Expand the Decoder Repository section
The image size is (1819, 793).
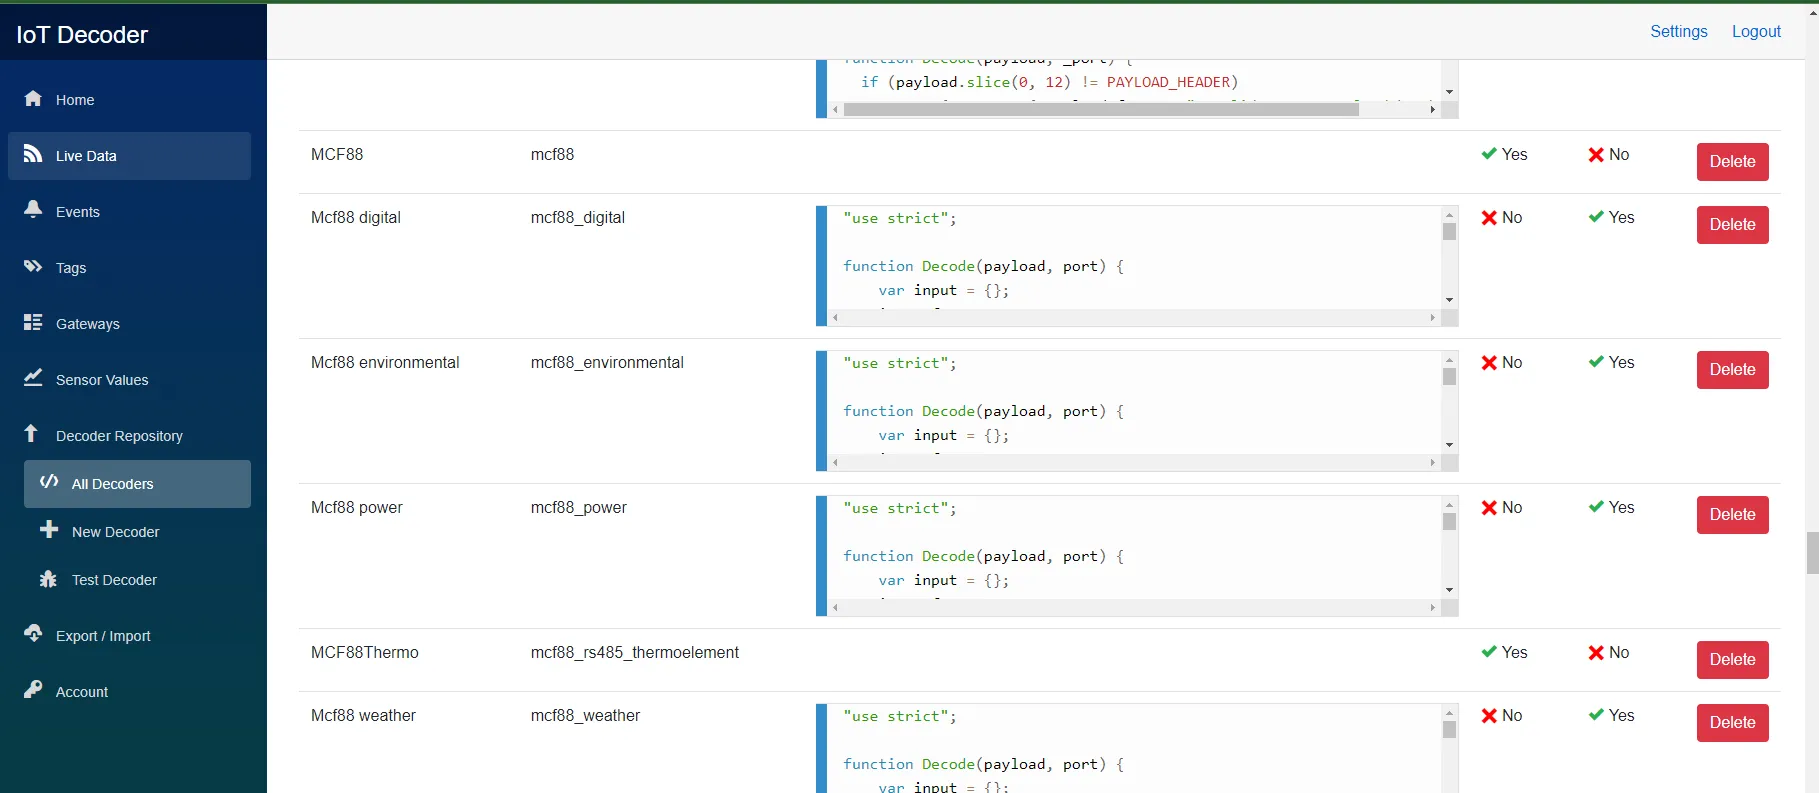point(118,436)
